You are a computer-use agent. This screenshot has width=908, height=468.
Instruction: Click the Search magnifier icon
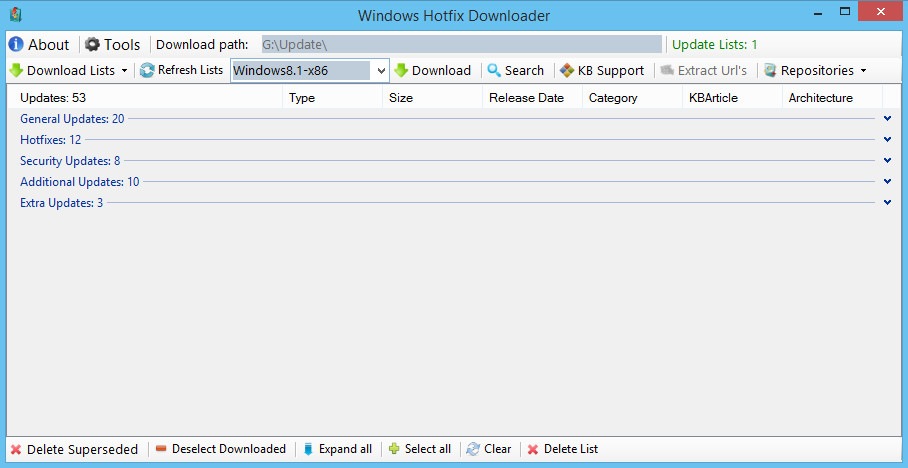point(494,70)
